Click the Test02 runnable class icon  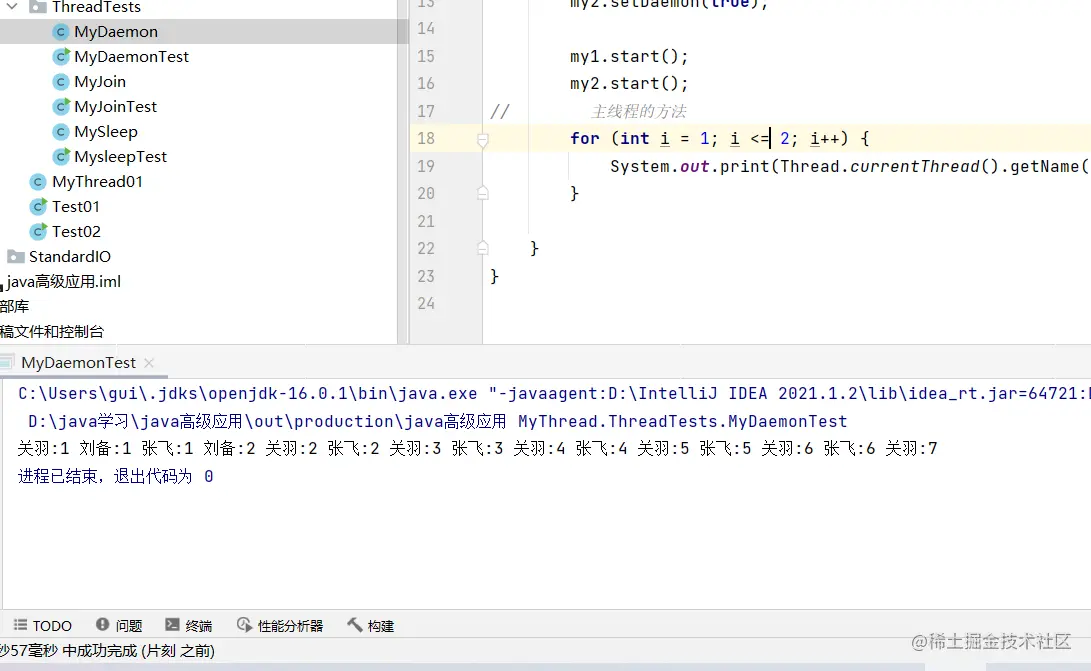click(x=39, y=232)
